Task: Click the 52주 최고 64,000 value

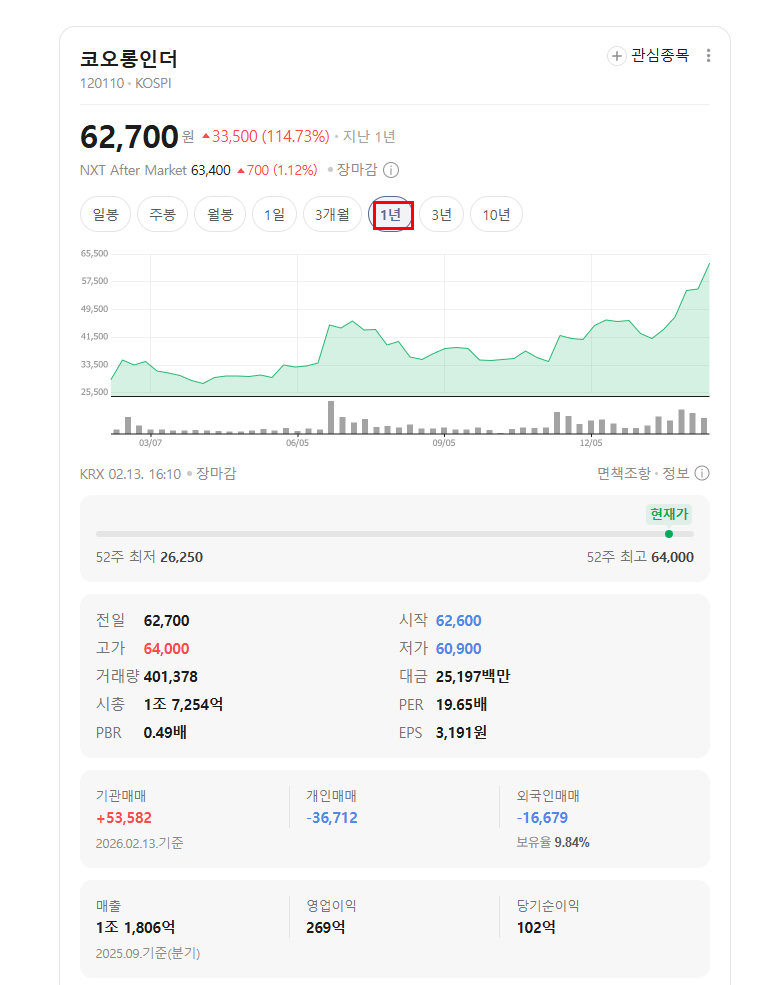Action: coord(672,557)
